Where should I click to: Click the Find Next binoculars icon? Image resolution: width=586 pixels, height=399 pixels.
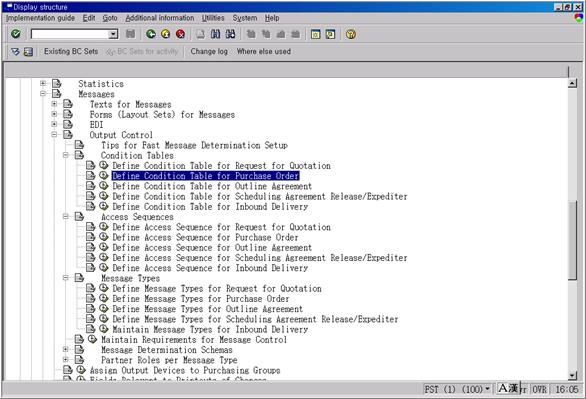[x=230, y=34]
